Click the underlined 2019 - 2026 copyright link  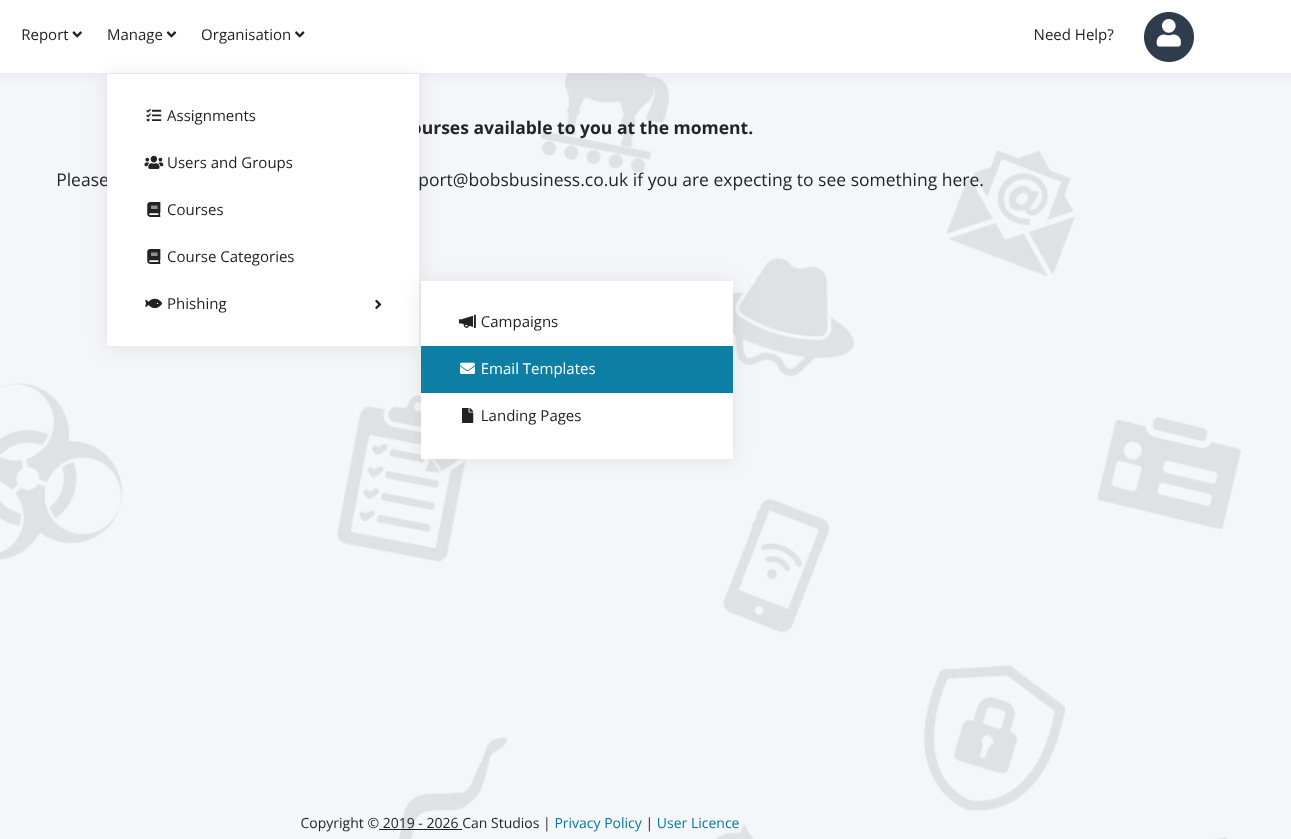[x=420, y=823]
